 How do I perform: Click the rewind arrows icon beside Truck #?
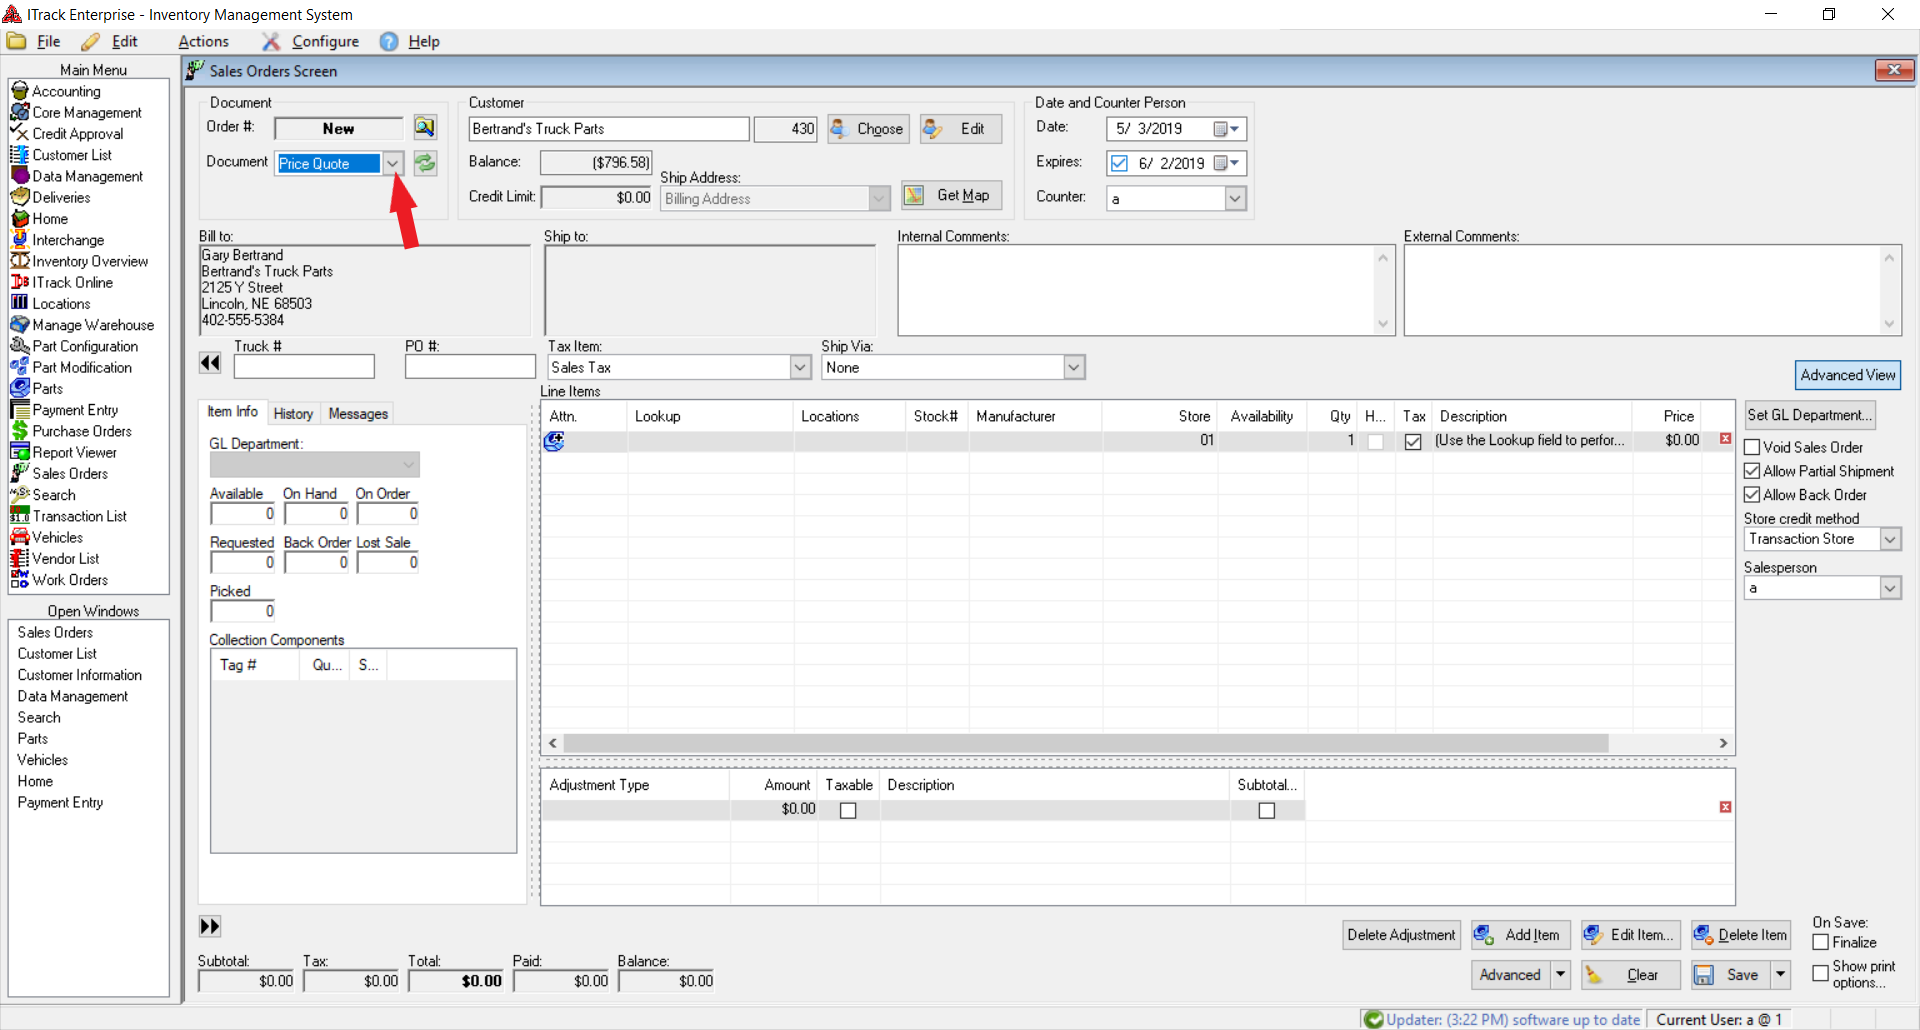tap(210, 363)
